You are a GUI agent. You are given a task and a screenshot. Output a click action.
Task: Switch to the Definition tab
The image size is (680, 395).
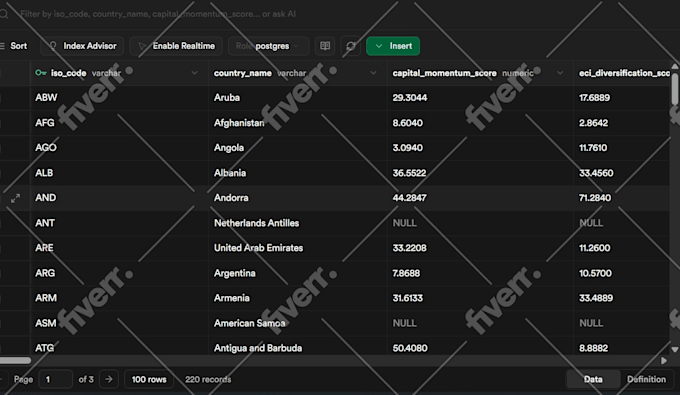coord(646,379)
